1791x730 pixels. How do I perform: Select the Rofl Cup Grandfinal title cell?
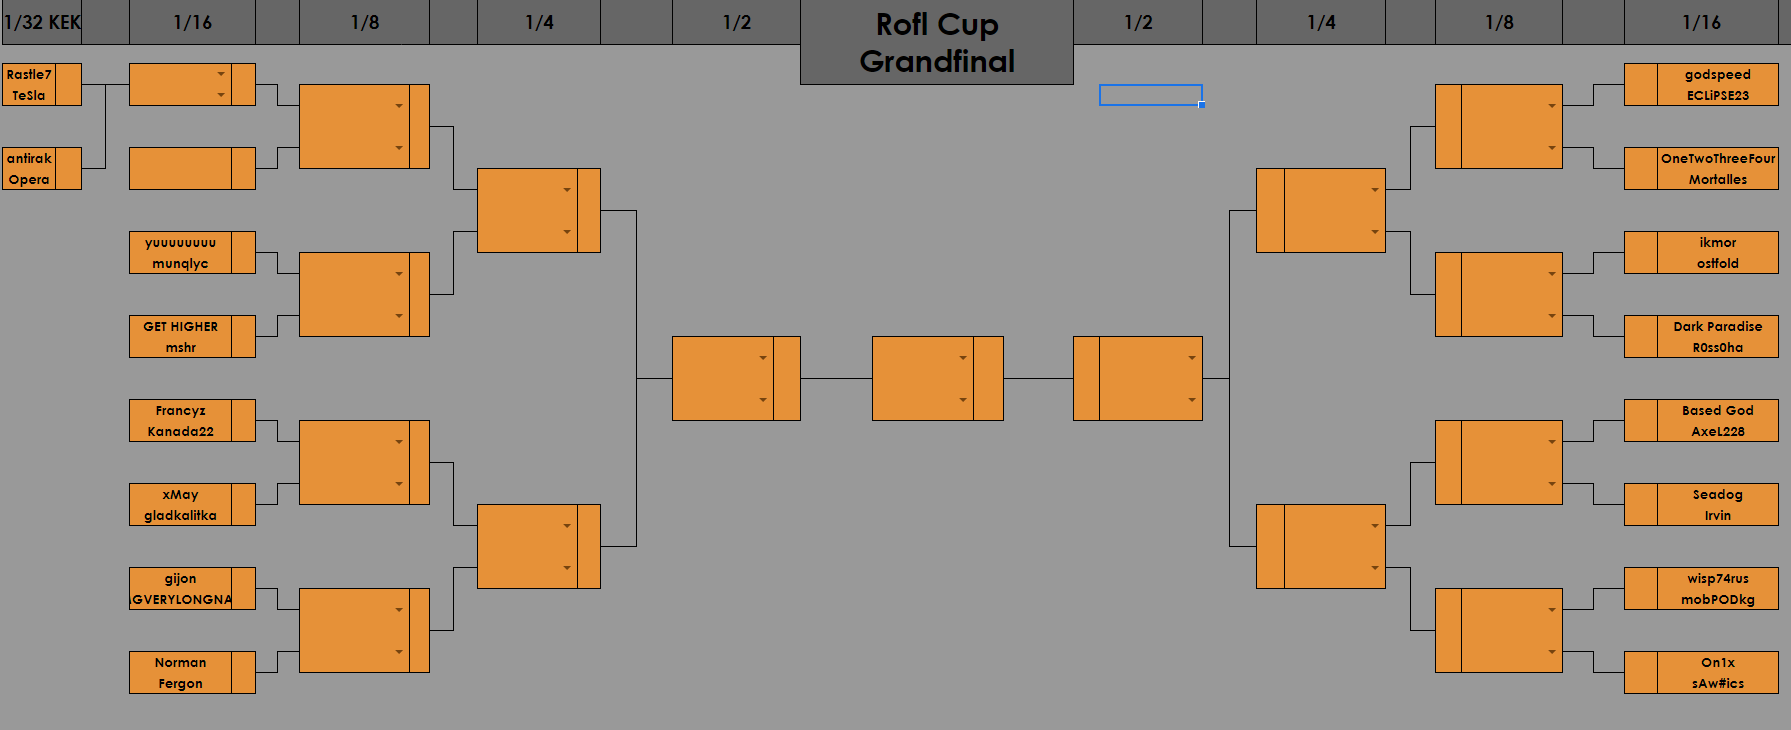936,42
